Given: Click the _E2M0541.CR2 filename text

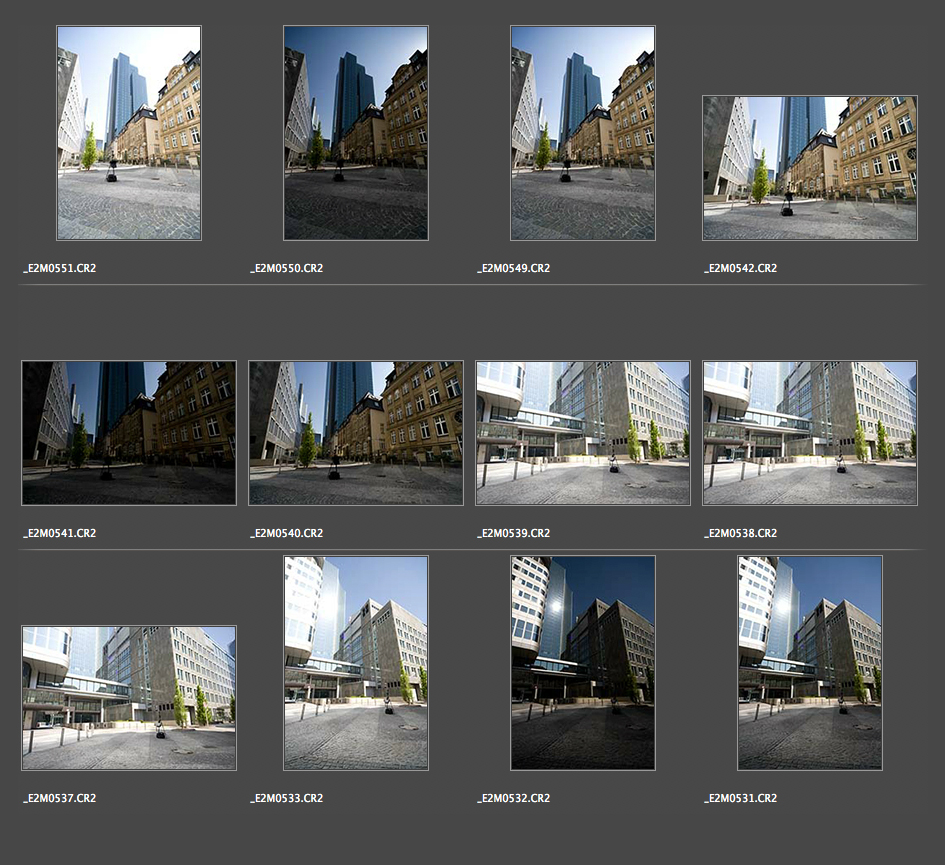Looking at the screenshot, I should (x=59, y=533).
